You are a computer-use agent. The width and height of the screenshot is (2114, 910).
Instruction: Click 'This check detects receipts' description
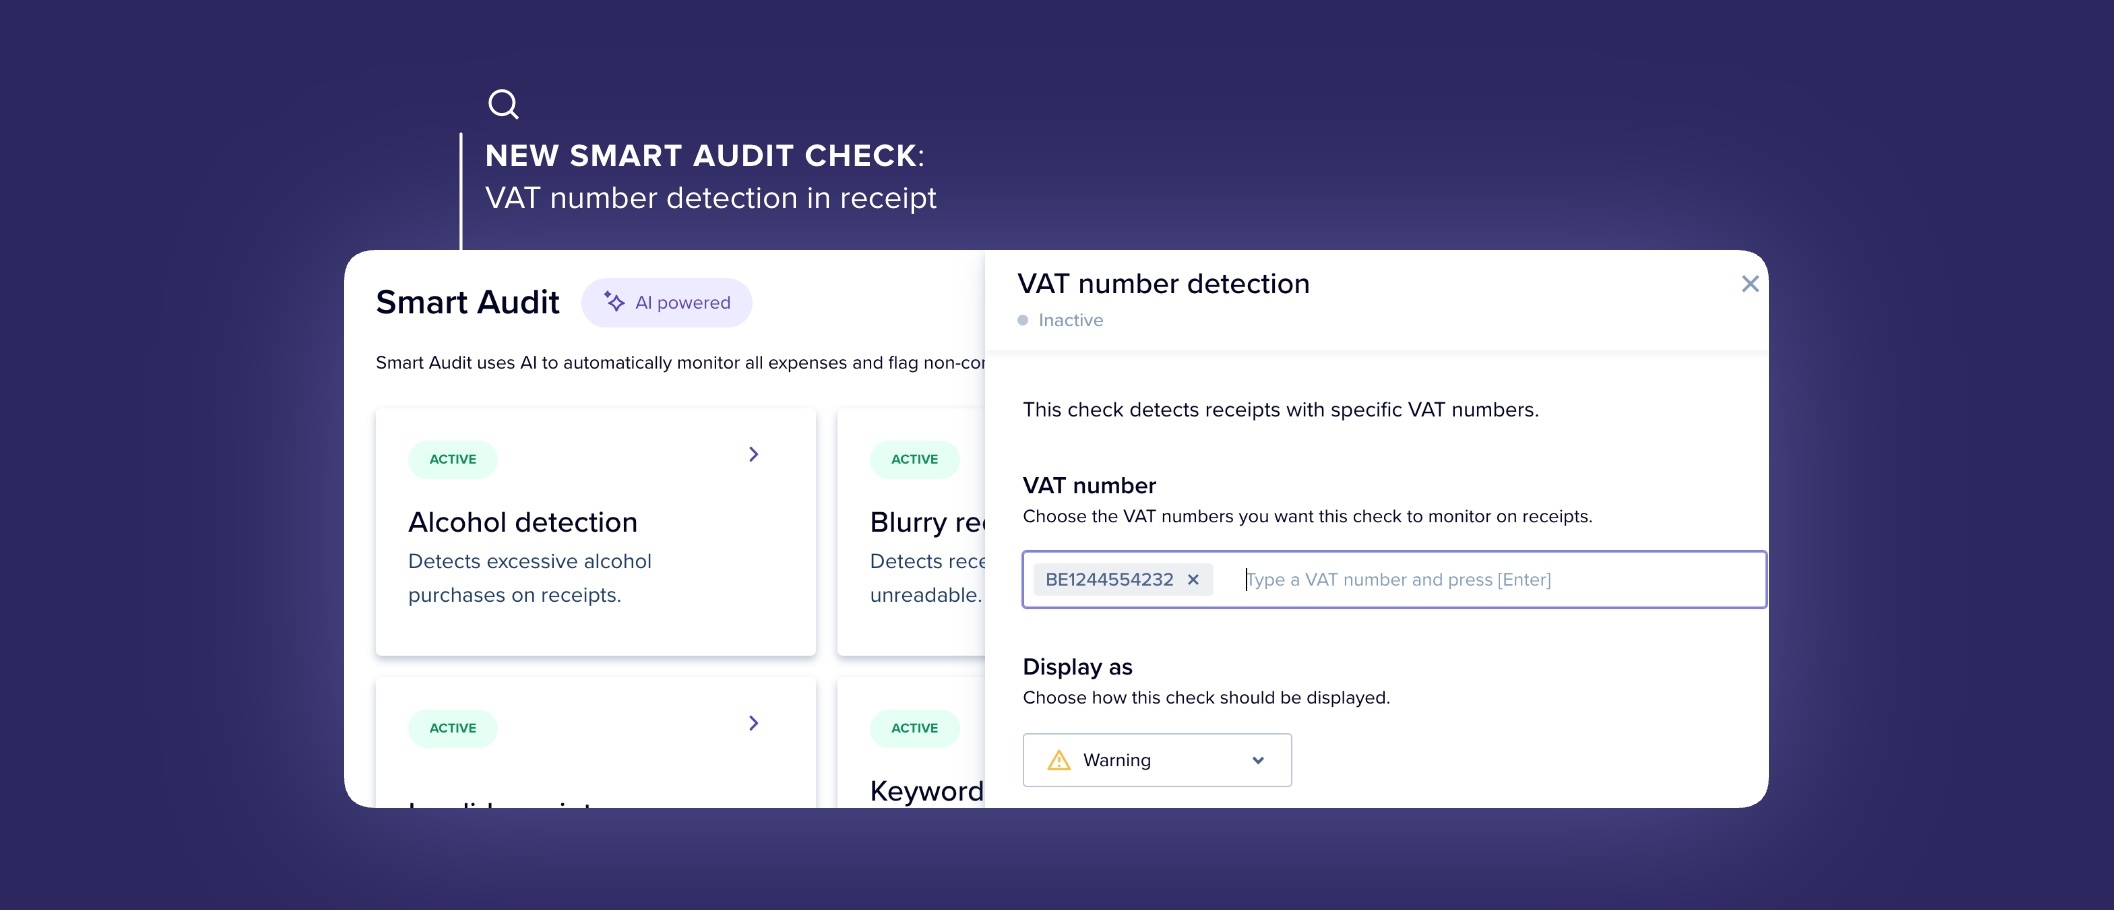[1280, 410]
